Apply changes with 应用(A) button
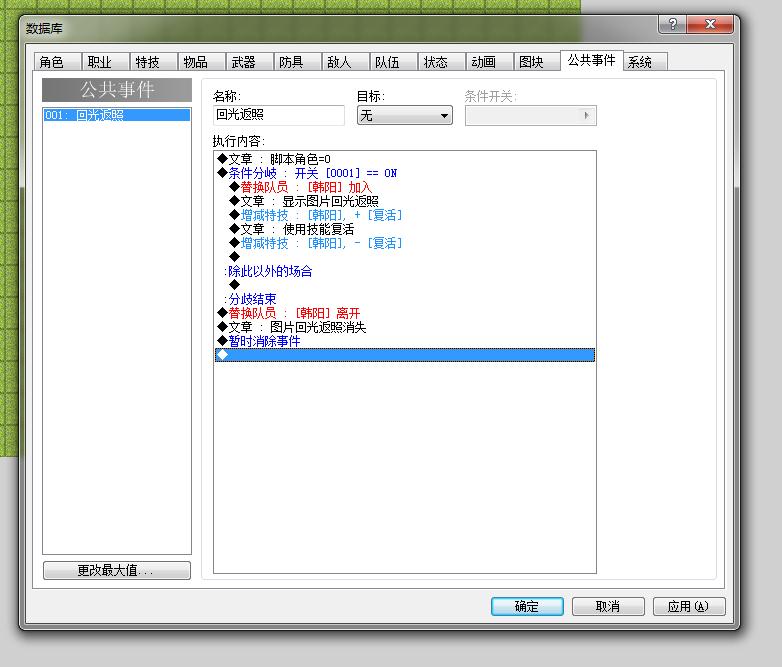Viewport: 782px width, 667px height. [689, 607]
